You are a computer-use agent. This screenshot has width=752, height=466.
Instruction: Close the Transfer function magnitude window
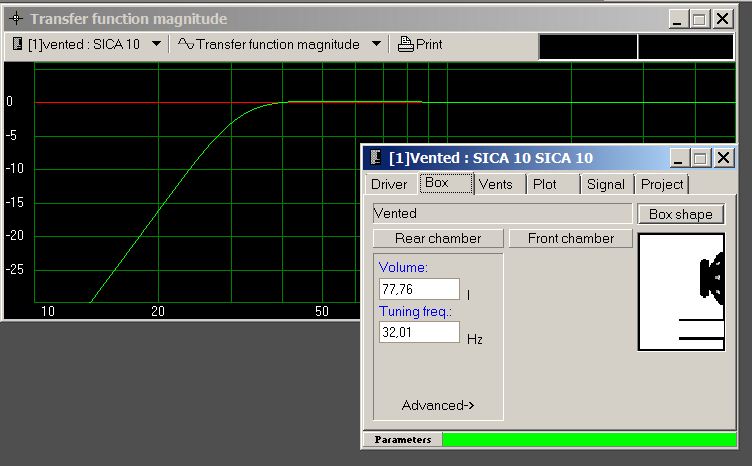pos(722,19)
